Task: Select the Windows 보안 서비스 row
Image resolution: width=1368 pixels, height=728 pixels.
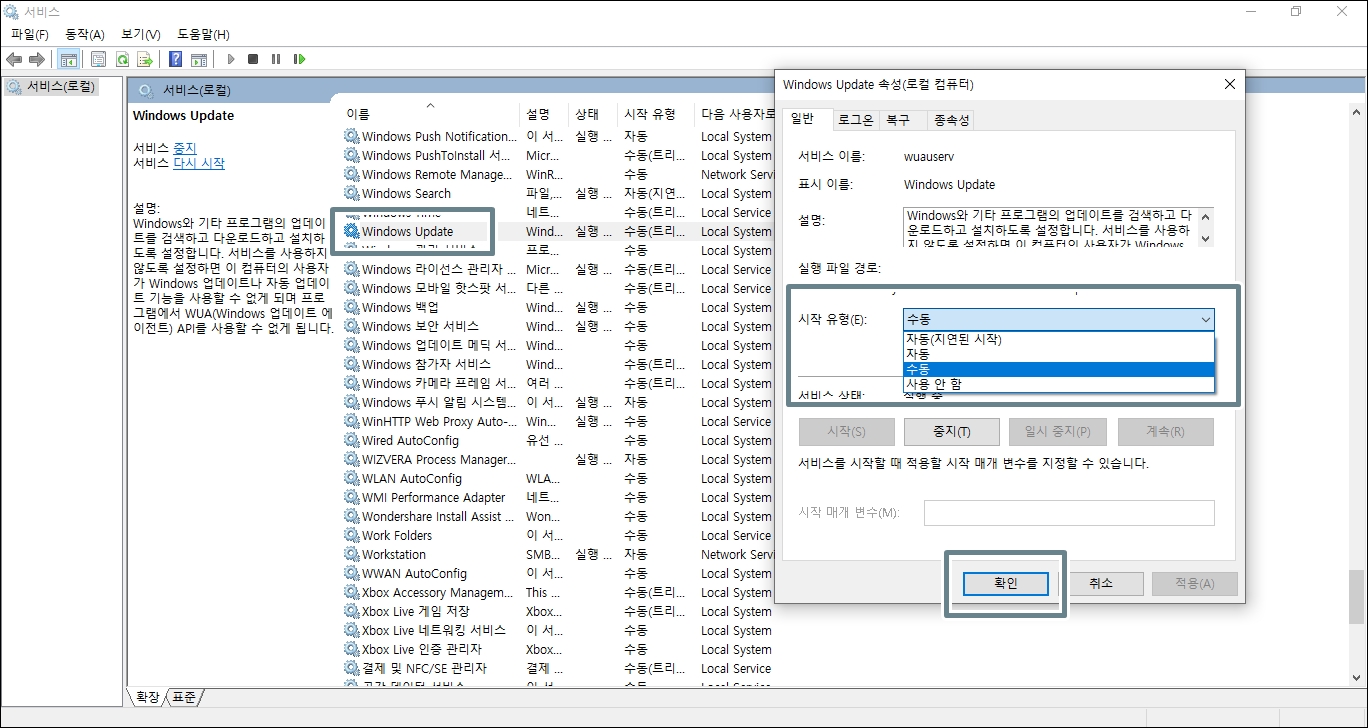Action: click(x=558, y=326)
